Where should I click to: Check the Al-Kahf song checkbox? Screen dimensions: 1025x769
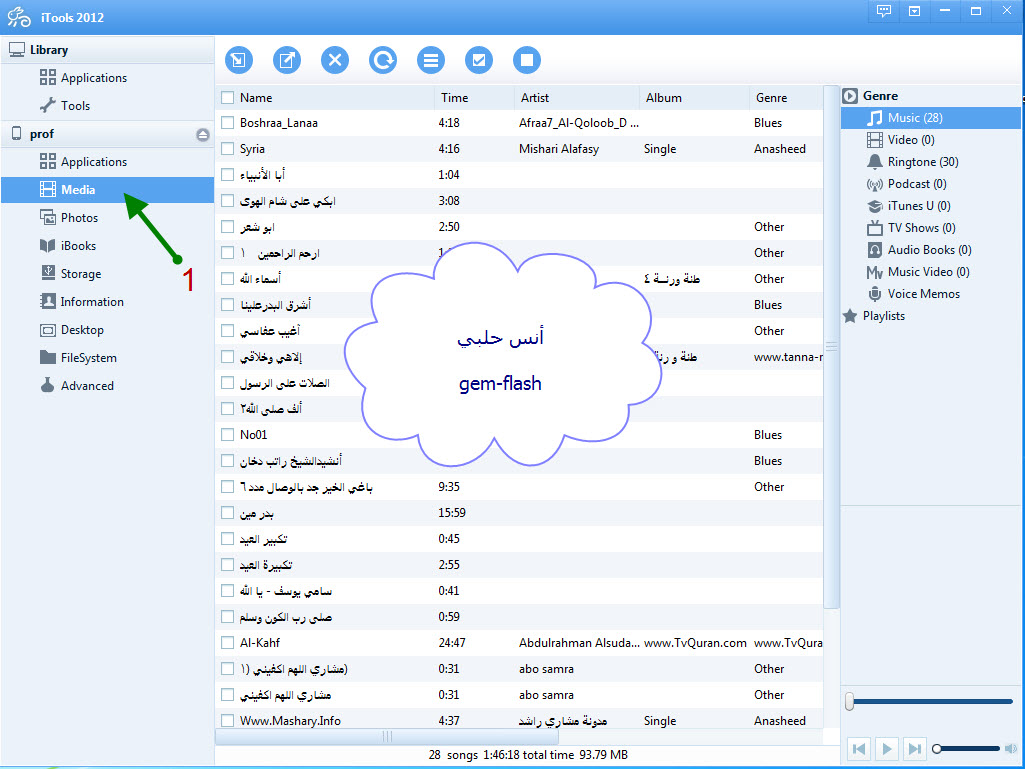tap(227, 643)
